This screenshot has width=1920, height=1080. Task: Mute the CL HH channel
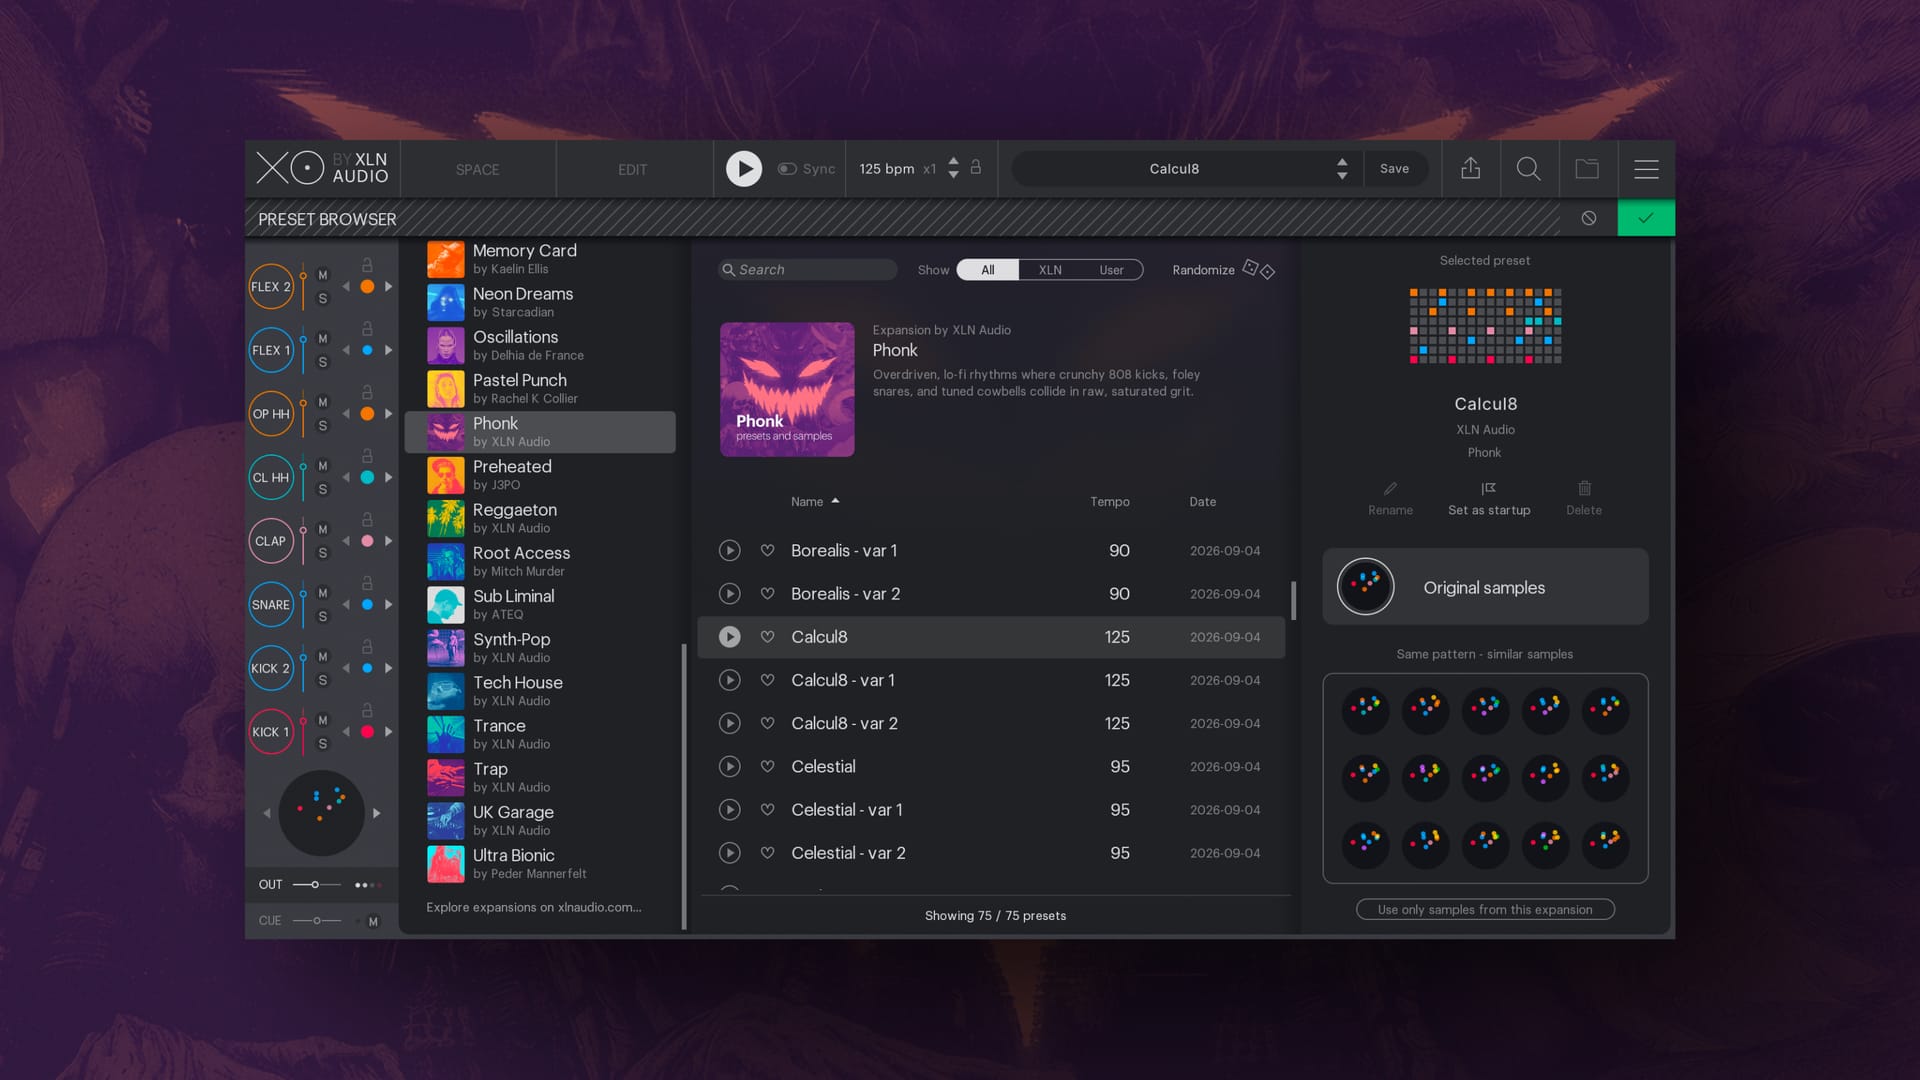point(323,466)
